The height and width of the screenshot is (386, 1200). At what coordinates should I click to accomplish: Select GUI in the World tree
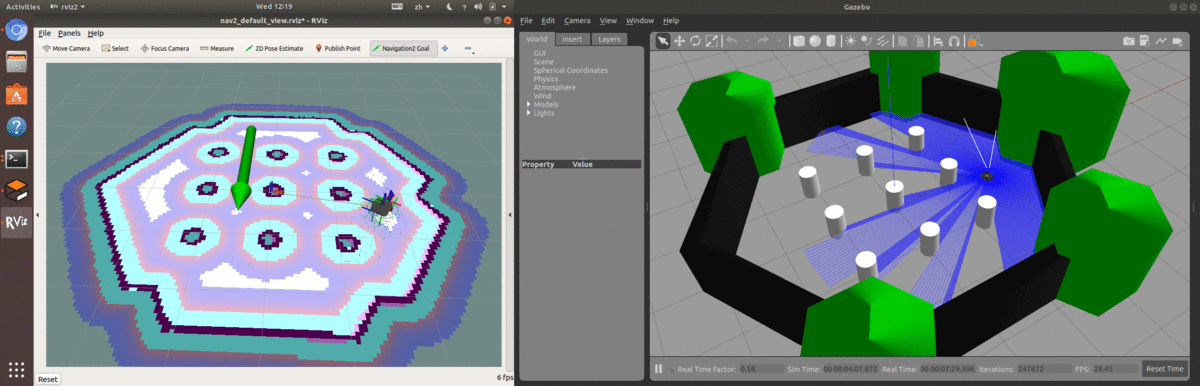coord(540,52)
